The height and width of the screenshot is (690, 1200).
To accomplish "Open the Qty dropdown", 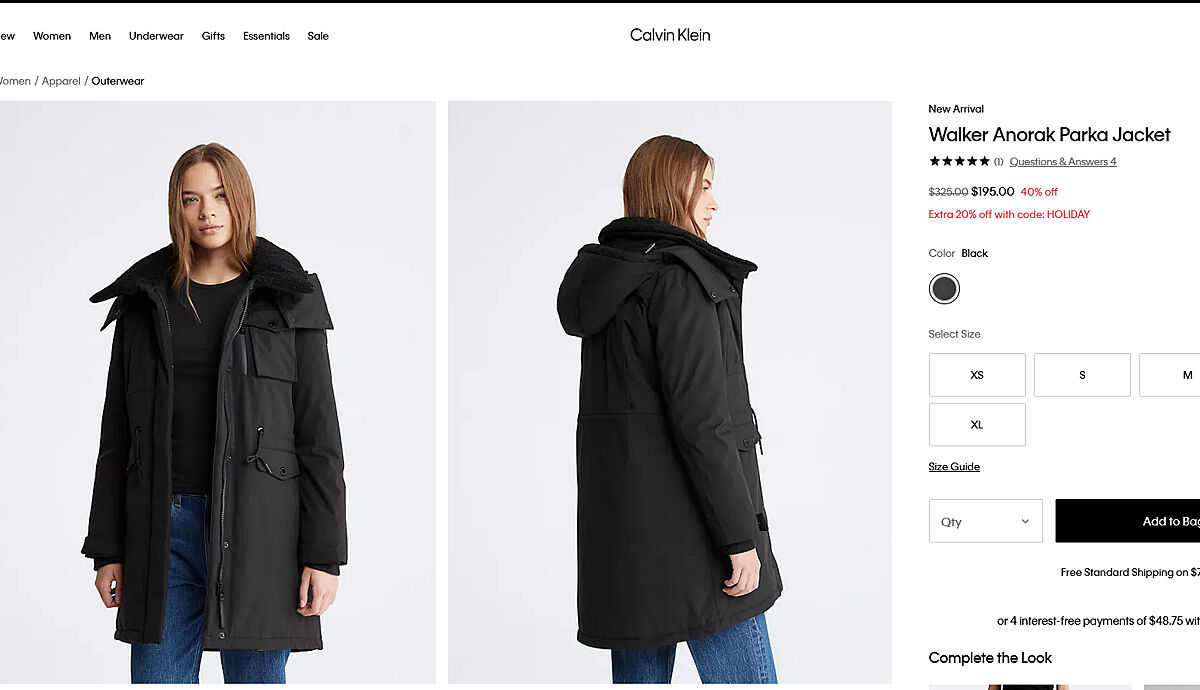I will click(x=985, y=521).
